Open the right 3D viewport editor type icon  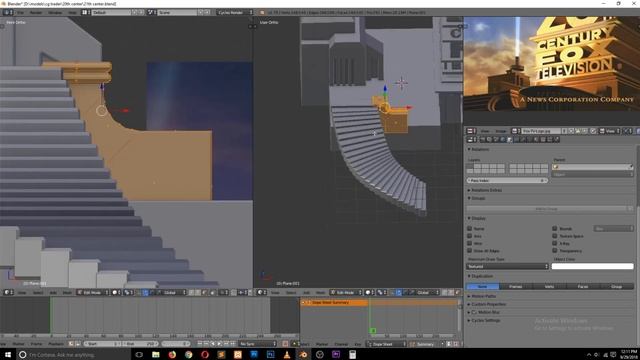pos(261,292)
